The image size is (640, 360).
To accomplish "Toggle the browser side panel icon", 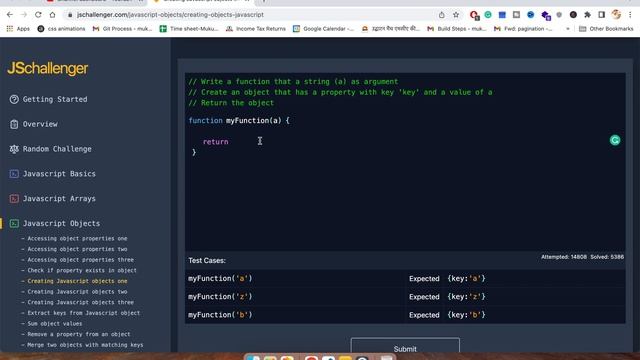I will point(602,15).
